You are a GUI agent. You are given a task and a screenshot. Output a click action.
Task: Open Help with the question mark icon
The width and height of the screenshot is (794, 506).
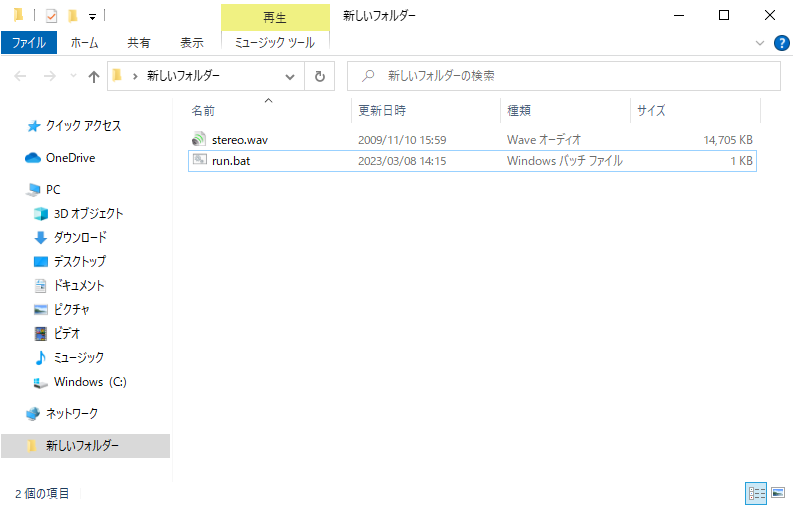781,43
